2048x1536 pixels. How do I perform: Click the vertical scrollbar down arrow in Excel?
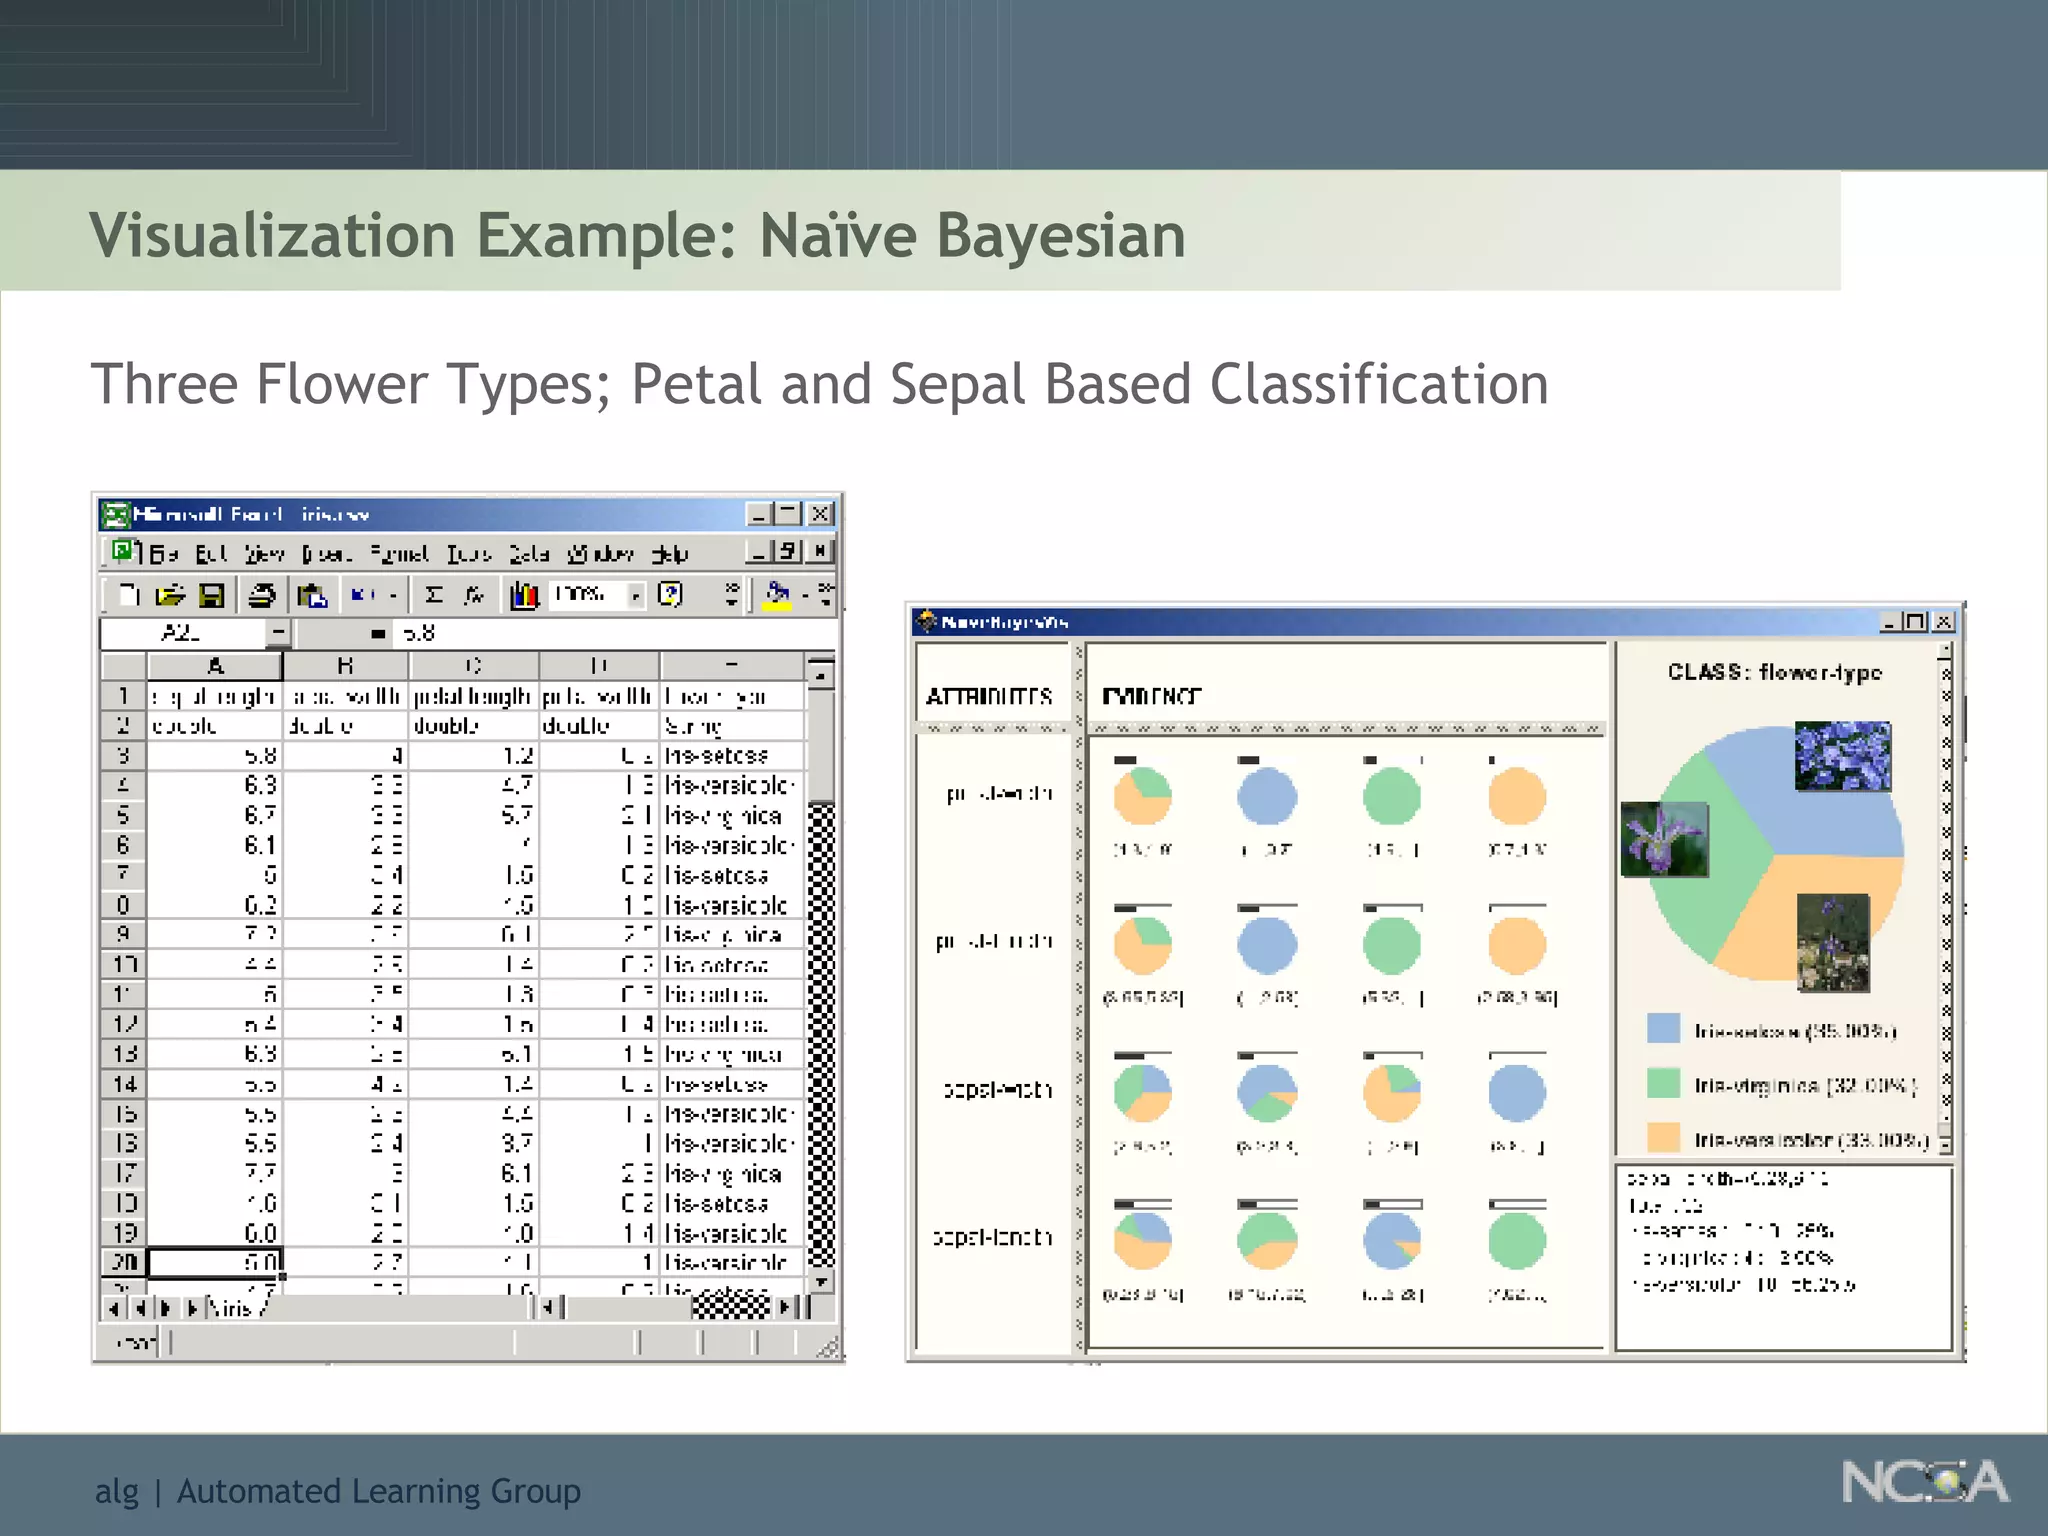click(820, 1281)
